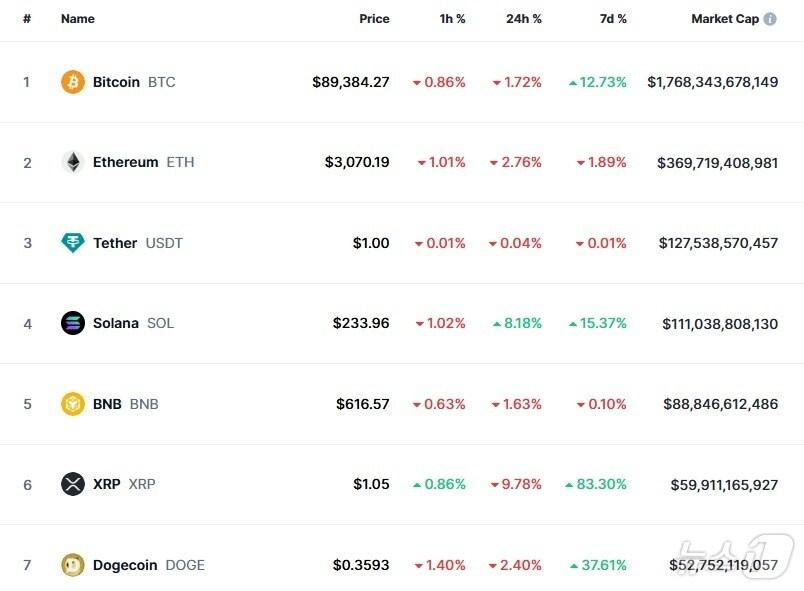Sort by the # rank column

pos(27,19)
